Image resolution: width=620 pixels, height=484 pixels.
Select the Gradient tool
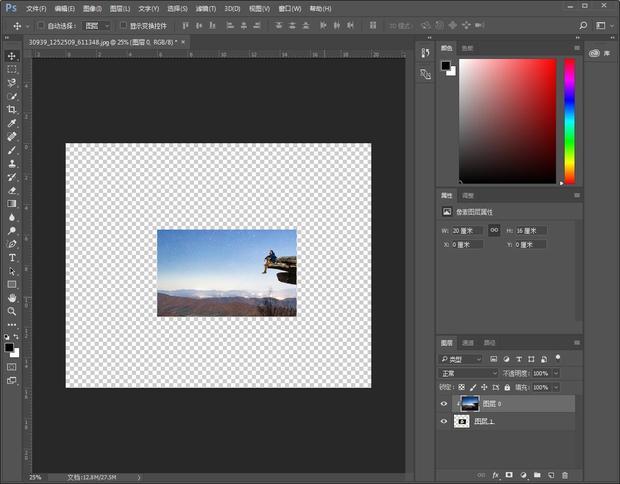click(12, 204)
